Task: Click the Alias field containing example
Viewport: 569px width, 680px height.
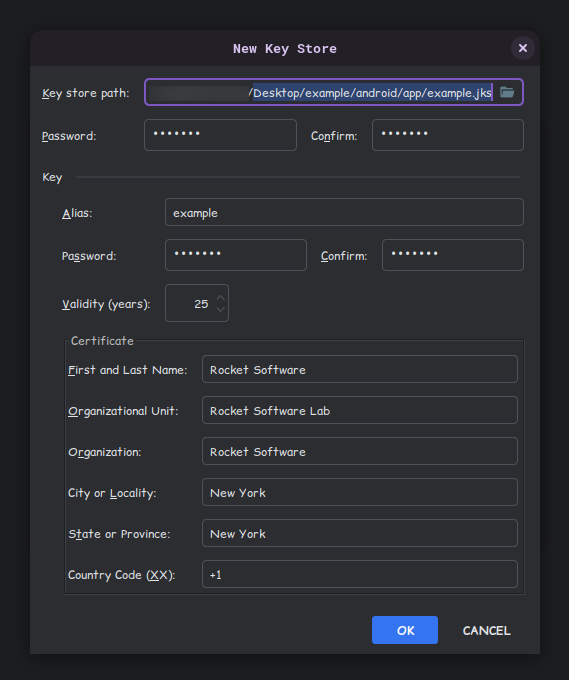Action: [x=344, y=212]
